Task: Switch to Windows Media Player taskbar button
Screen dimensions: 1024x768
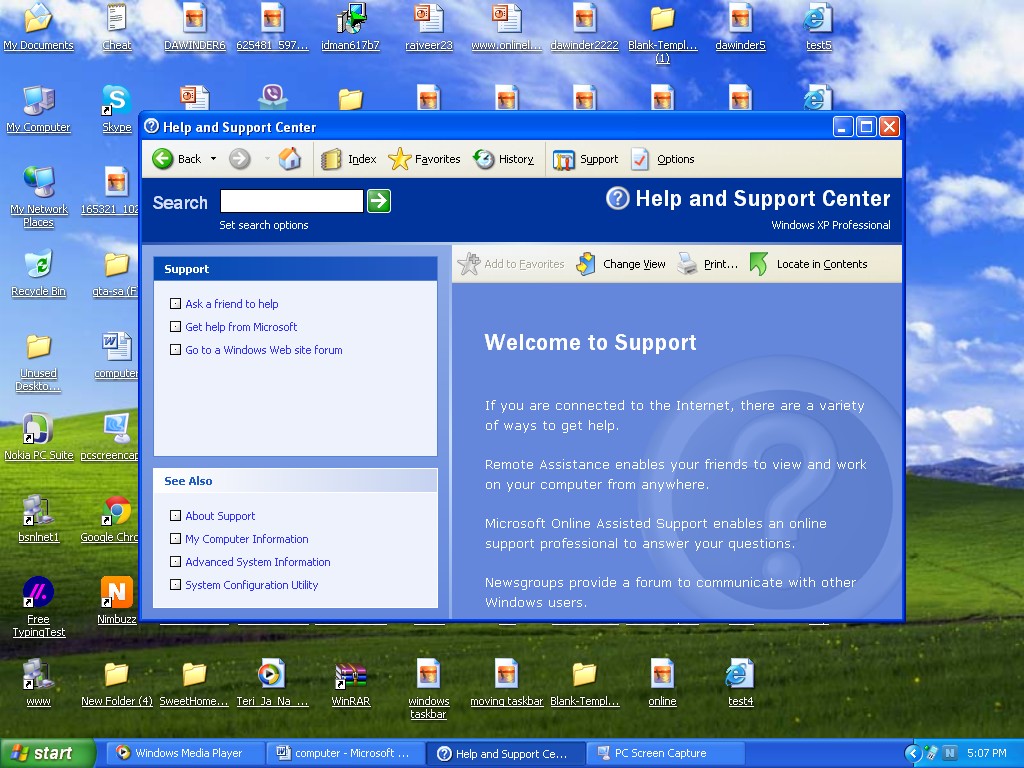Action: tap(184, 752)
